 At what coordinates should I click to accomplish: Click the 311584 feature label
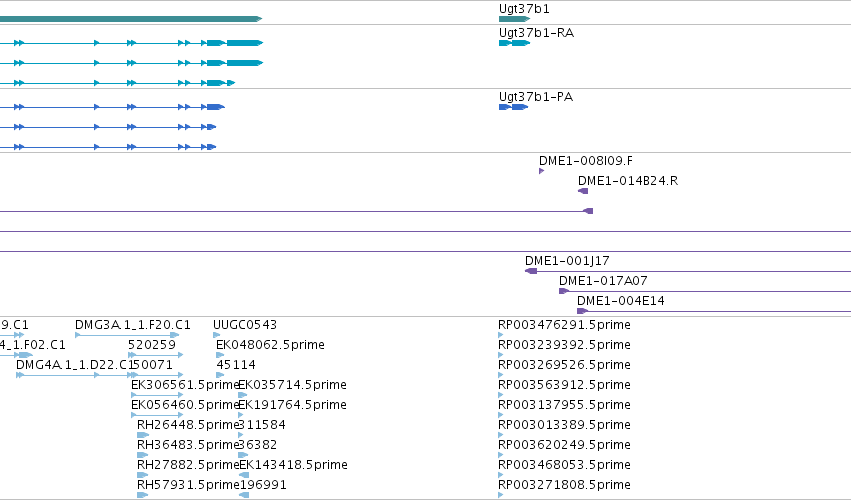click(262, 426)
